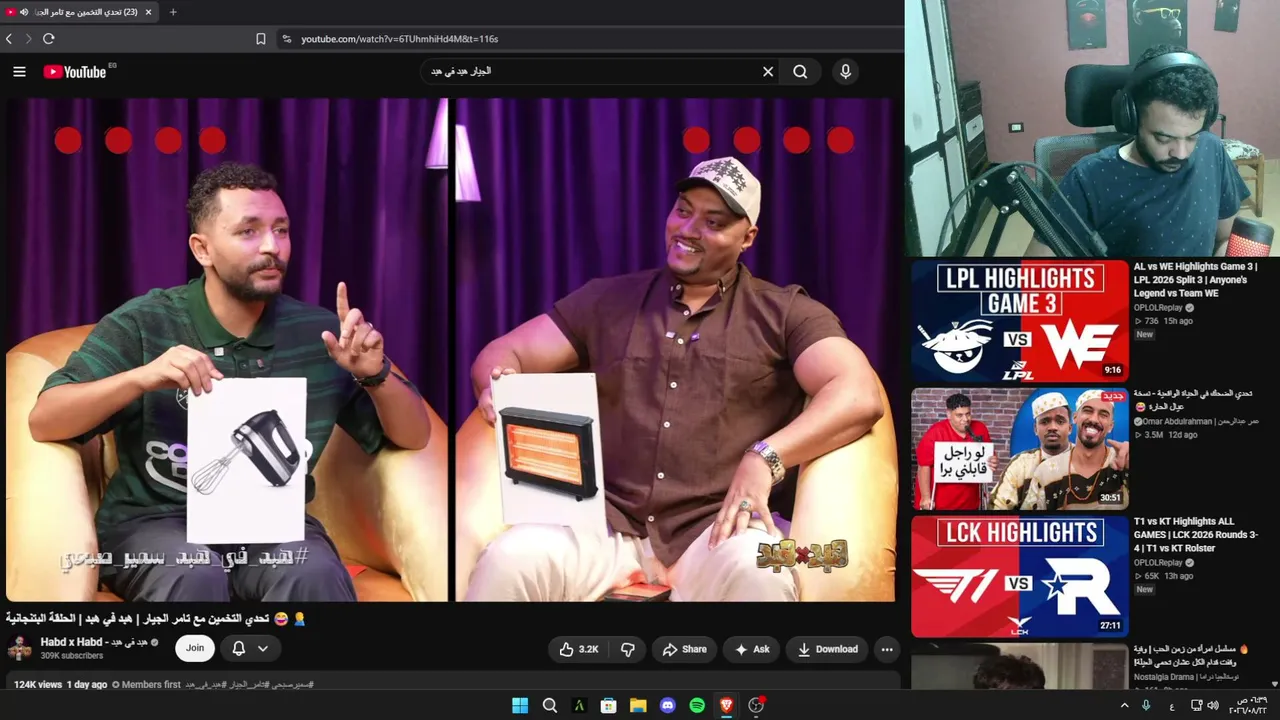Open the LPL Highlights Game 3 thumbnail
The height and width of the screenshot is (720, 1280).
[1019, 322]
